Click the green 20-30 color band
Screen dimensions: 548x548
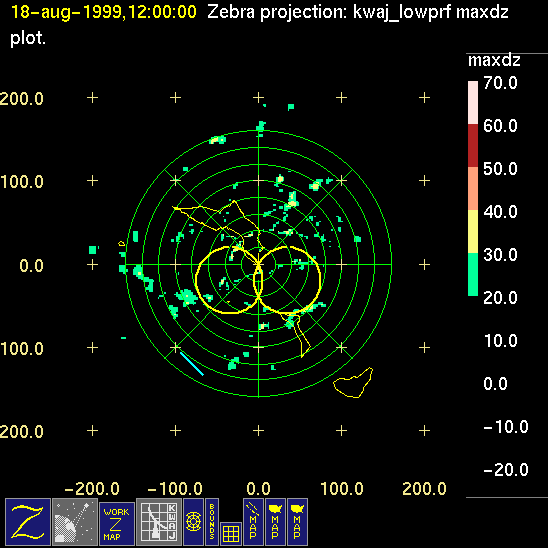coord(473,274)
